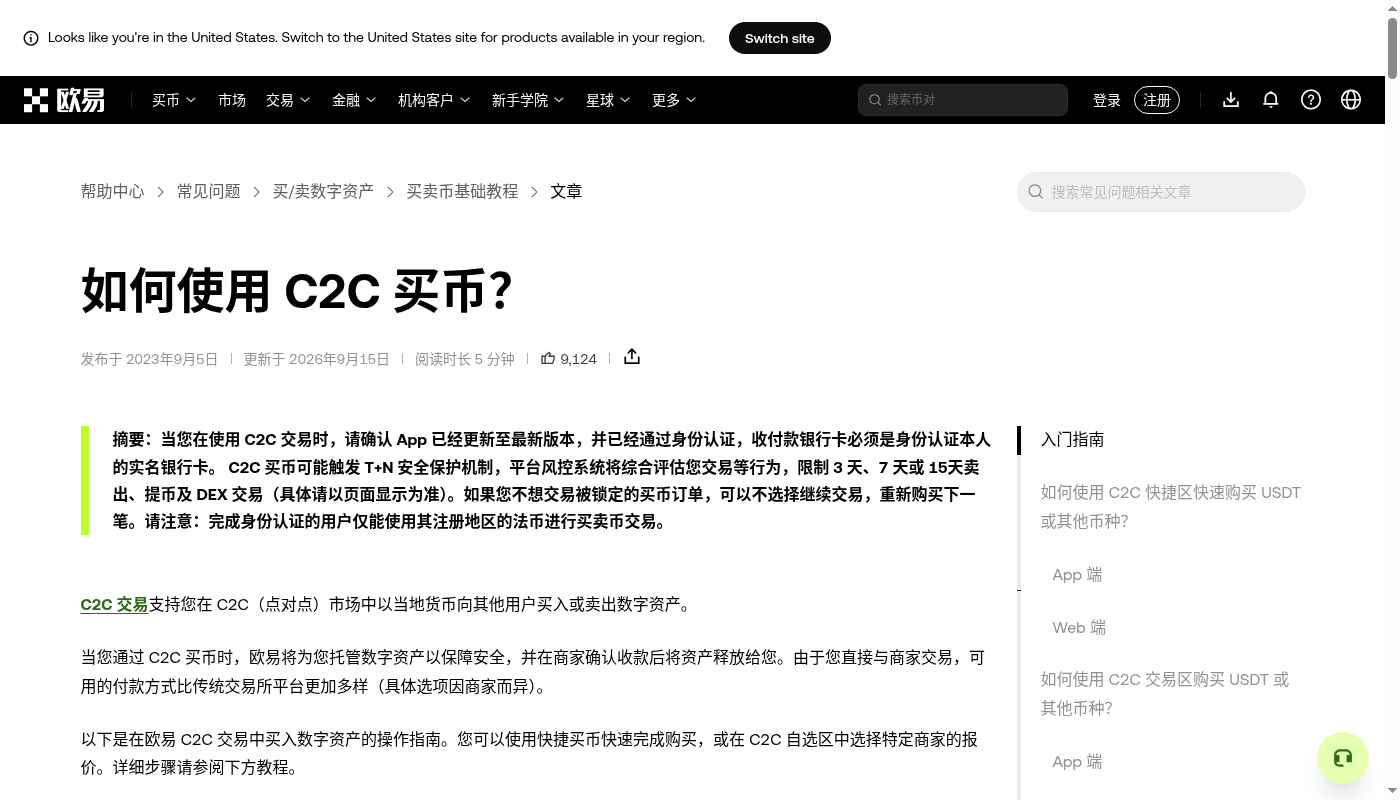Click the 文章 breadcrumb text
The width and height of the screenshot is (1400, 800).
pos(566,191)
